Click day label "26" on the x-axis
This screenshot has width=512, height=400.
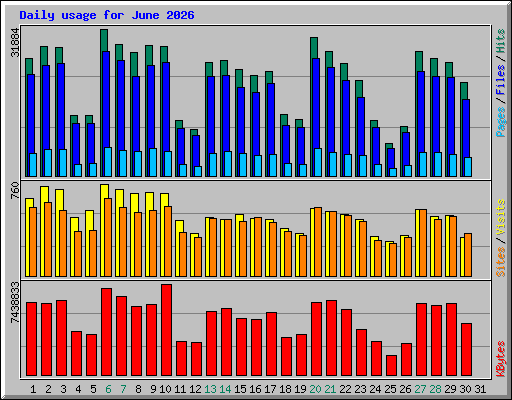405,389
